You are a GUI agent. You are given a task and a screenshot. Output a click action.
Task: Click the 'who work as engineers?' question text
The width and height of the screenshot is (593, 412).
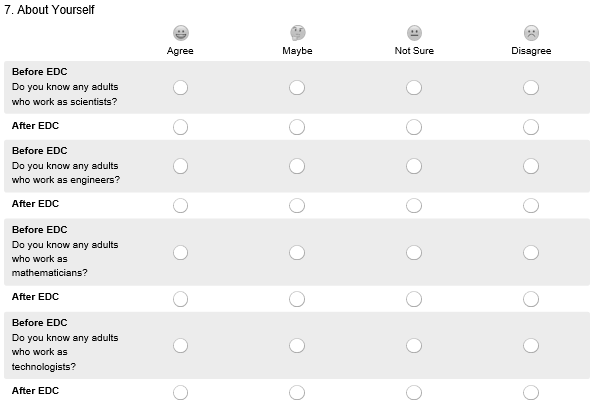(66, 180)
